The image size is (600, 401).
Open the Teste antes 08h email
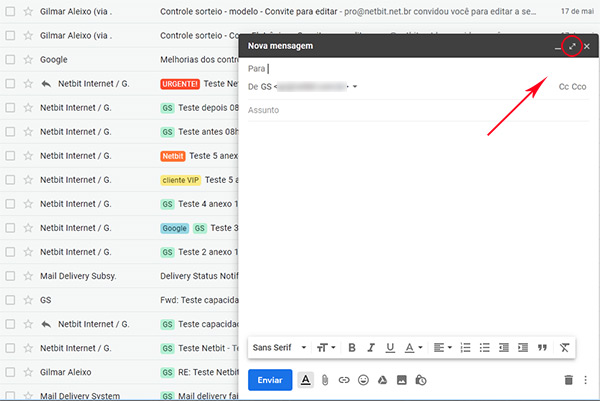tap(208, 132)
